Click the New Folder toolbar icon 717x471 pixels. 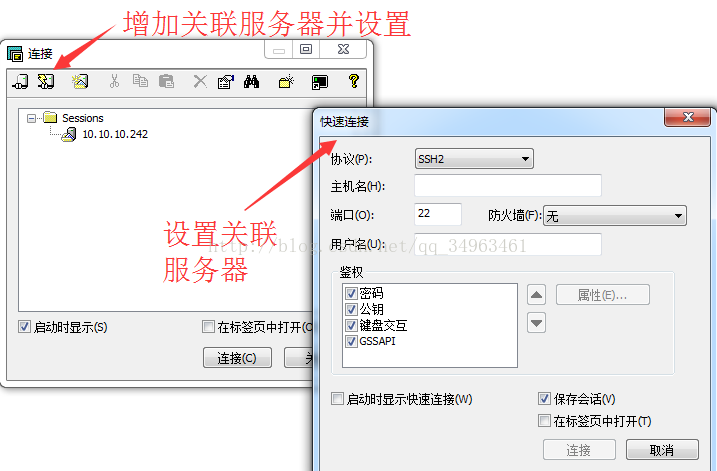pos(286,82)
